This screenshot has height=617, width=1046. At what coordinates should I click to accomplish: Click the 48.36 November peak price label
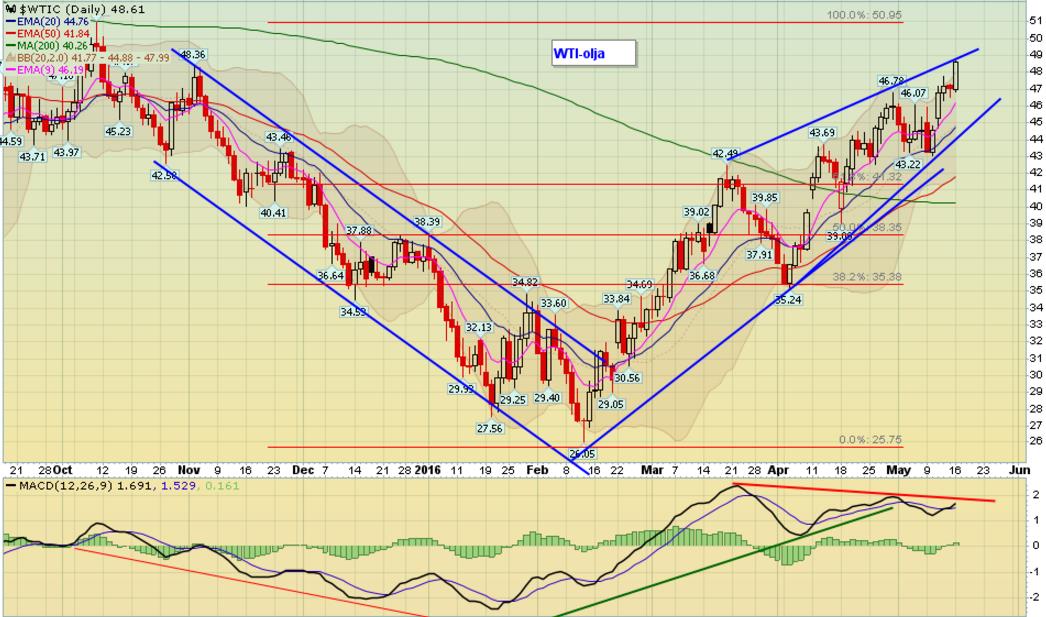point(193,55)
